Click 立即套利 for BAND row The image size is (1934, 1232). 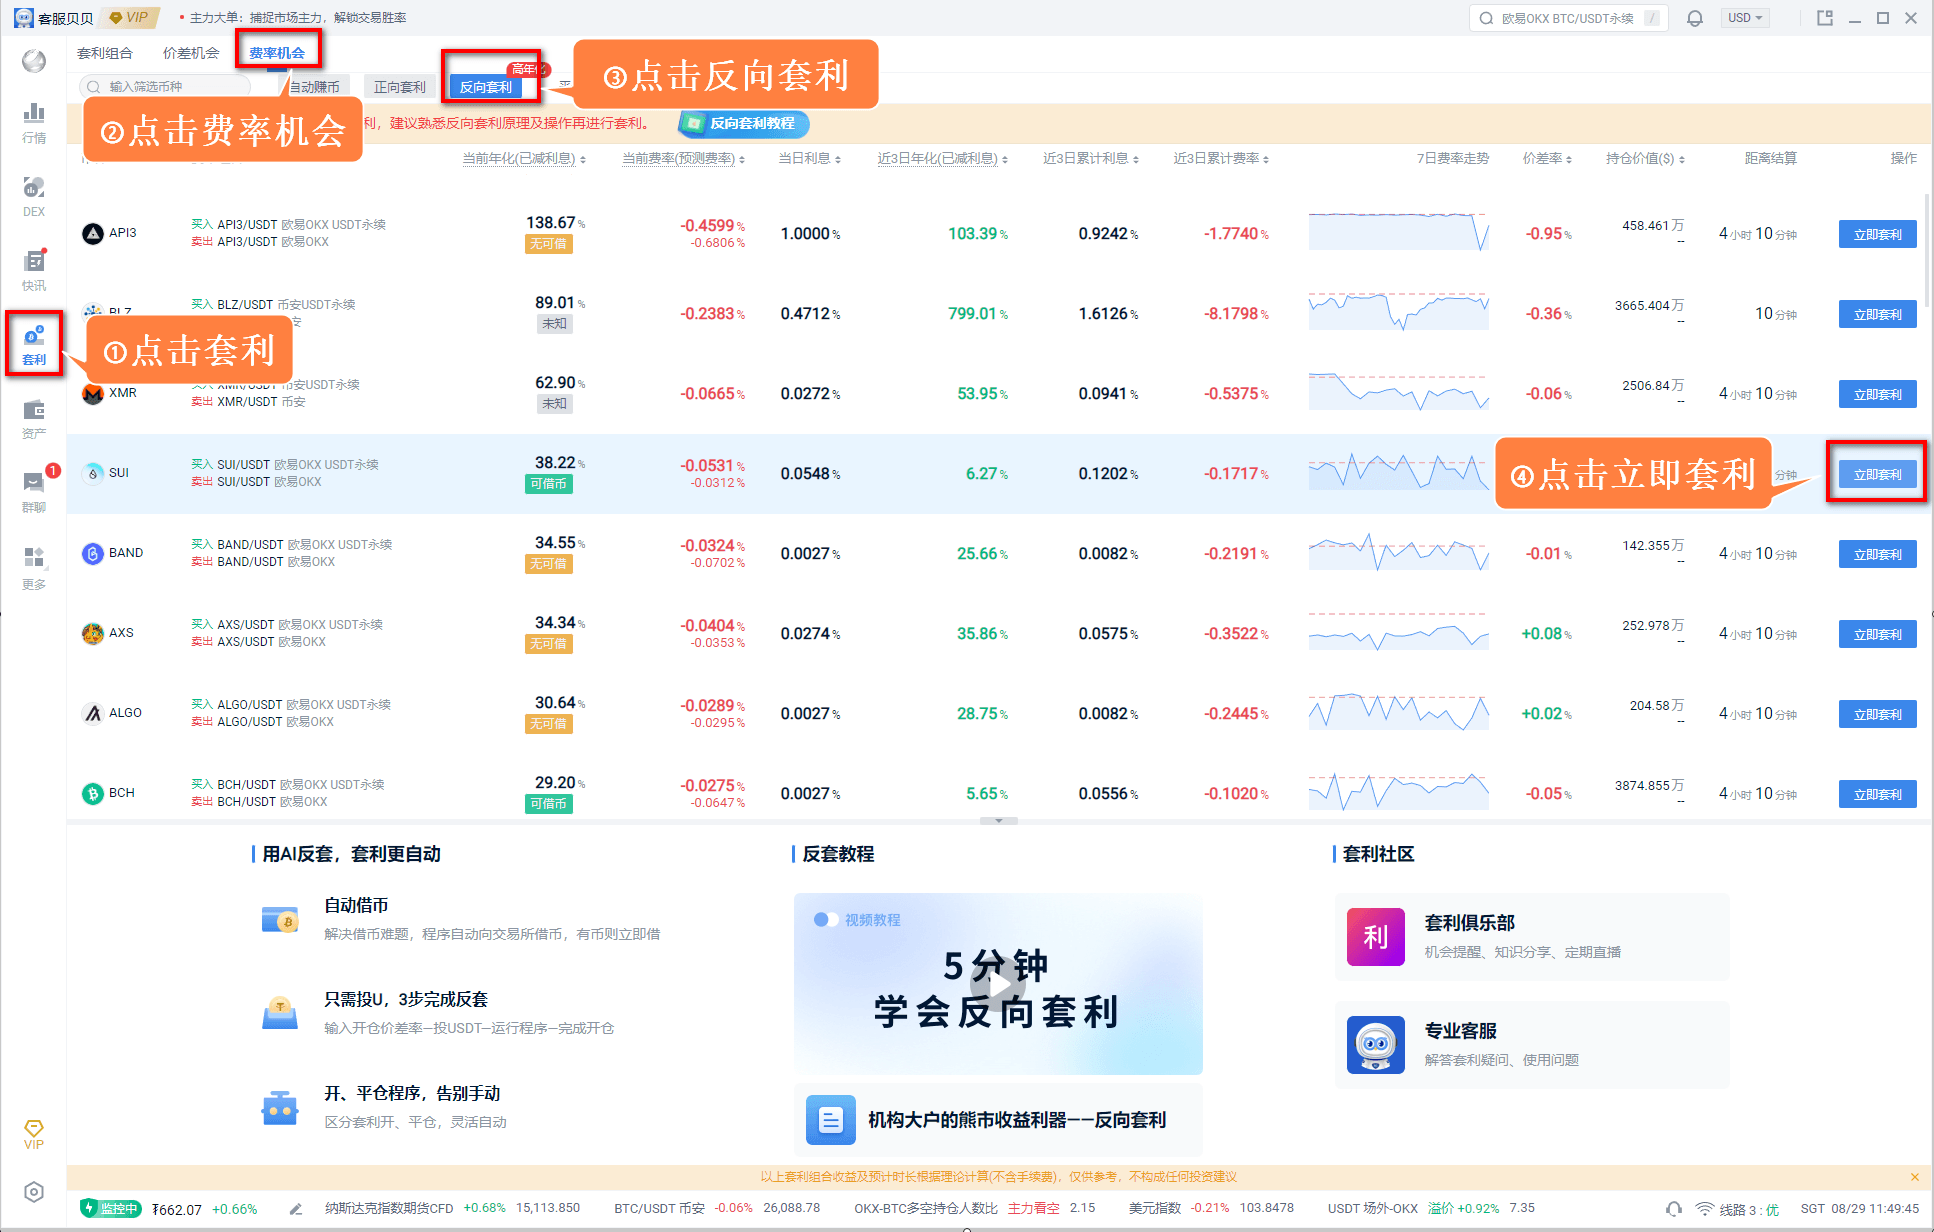(1878, 554)
